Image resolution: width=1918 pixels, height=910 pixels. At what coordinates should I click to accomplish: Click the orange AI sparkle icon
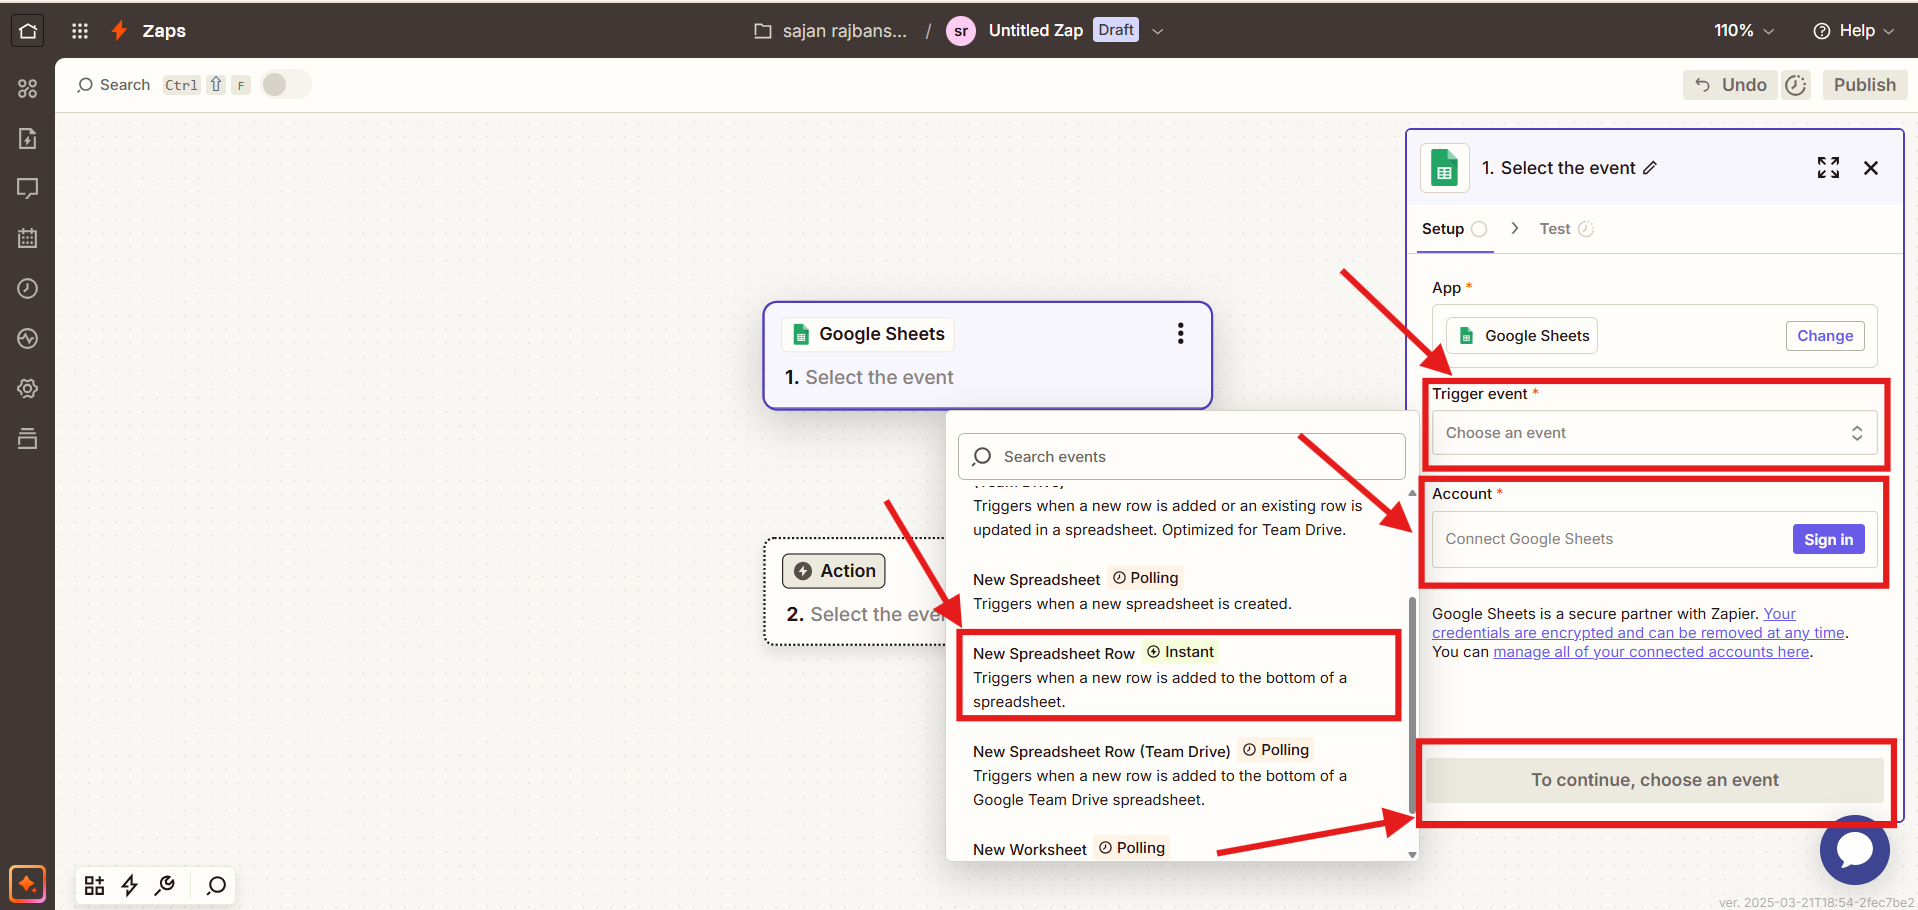coord(27,884)
